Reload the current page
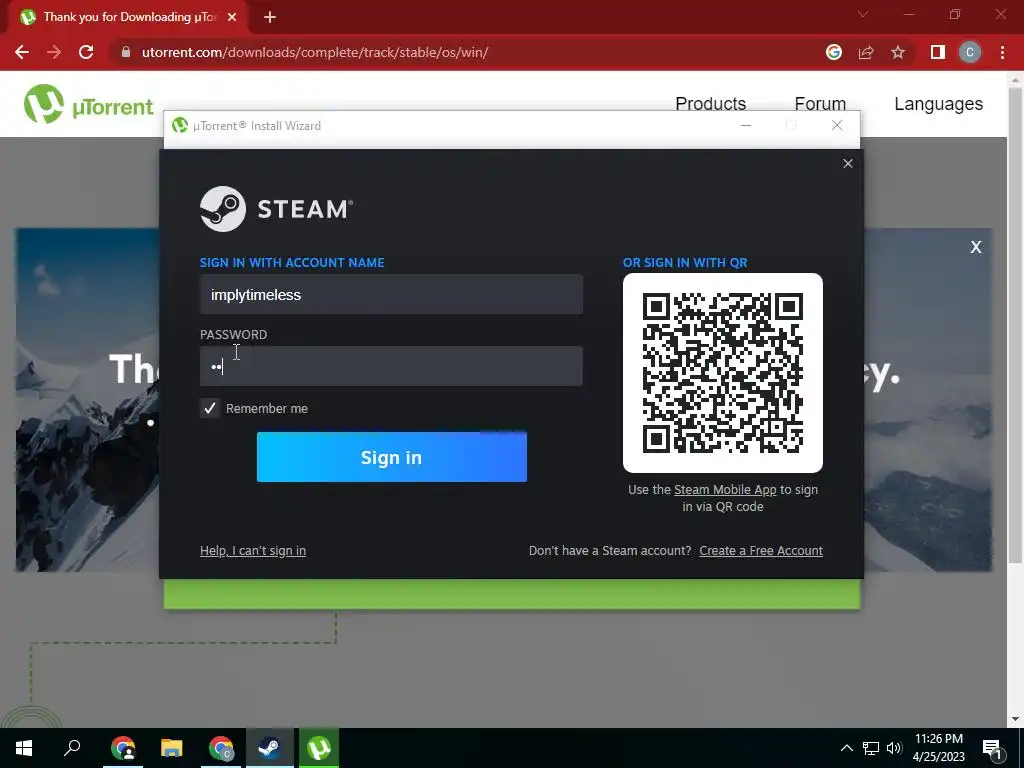 86,52
